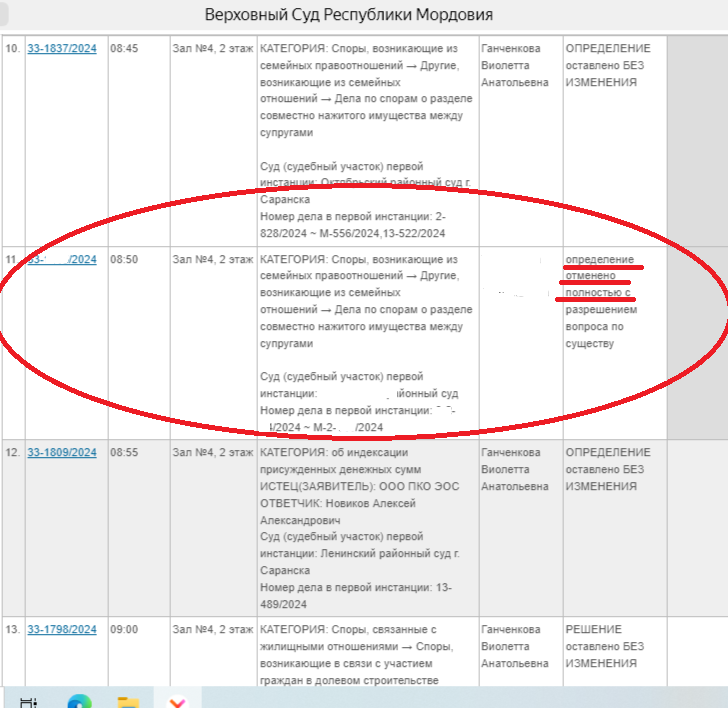Viewport: 728px width, 708px height.
Task: Click the page title Верховный Суд Республики Мордовия
Action: [349, 14]
